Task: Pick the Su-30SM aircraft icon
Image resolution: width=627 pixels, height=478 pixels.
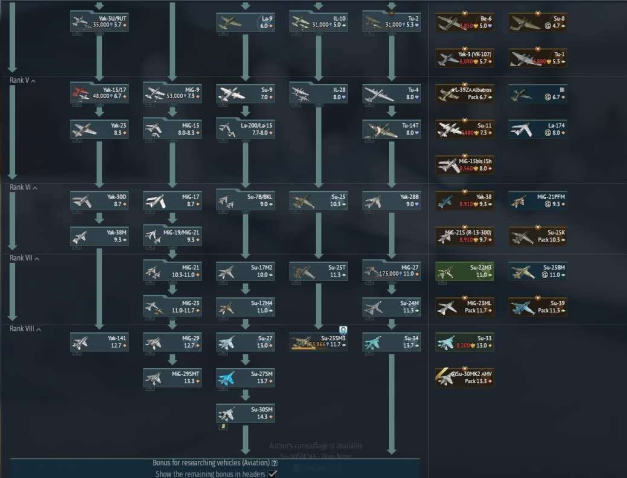Action: click(228, 412)
